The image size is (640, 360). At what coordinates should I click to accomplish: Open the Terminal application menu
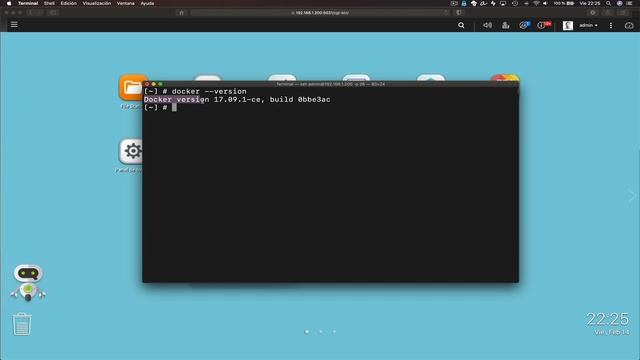coord(28,3)
